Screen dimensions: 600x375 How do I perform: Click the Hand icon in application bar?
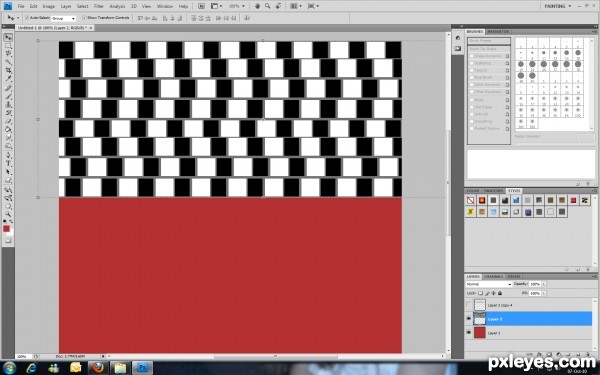click(x=258, y=6)
